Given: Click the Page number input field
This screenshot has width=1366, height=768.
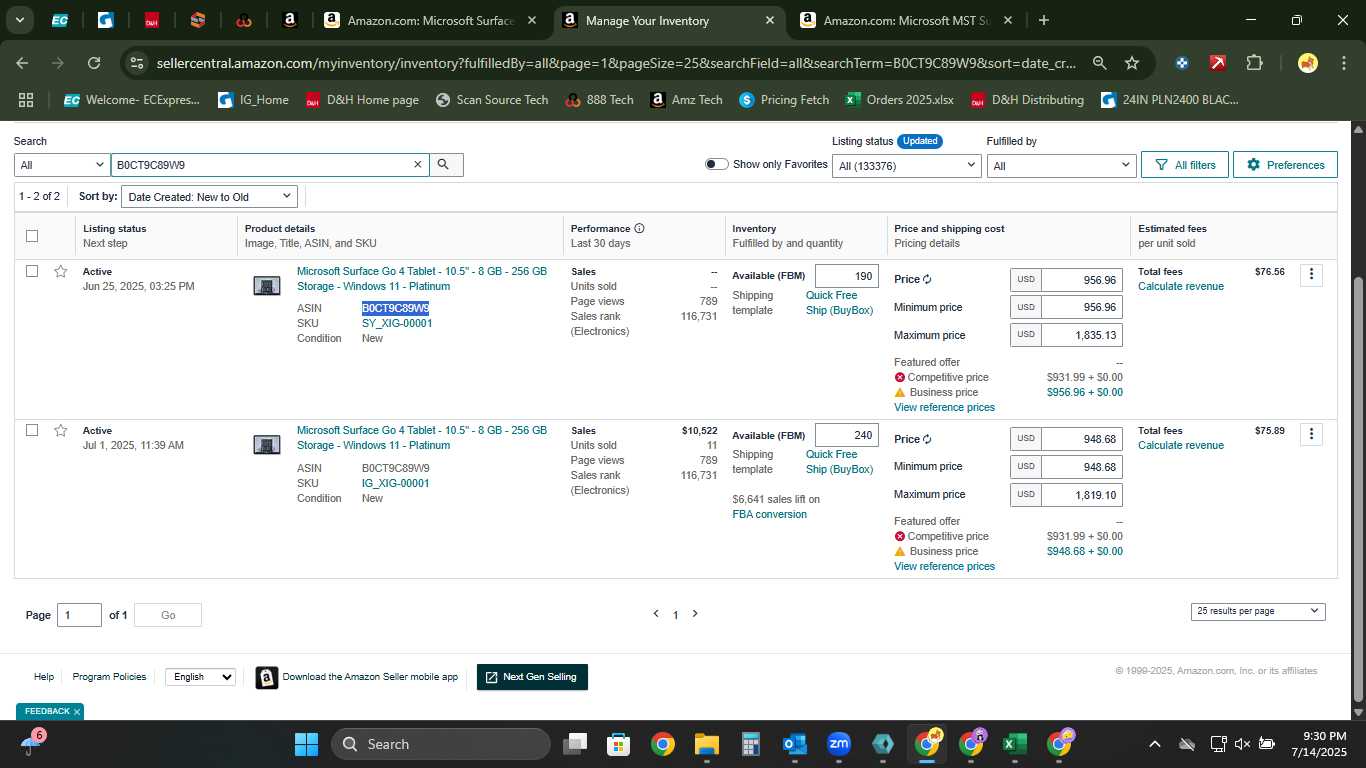Looking at the screenshot, I should click(79, 615).
